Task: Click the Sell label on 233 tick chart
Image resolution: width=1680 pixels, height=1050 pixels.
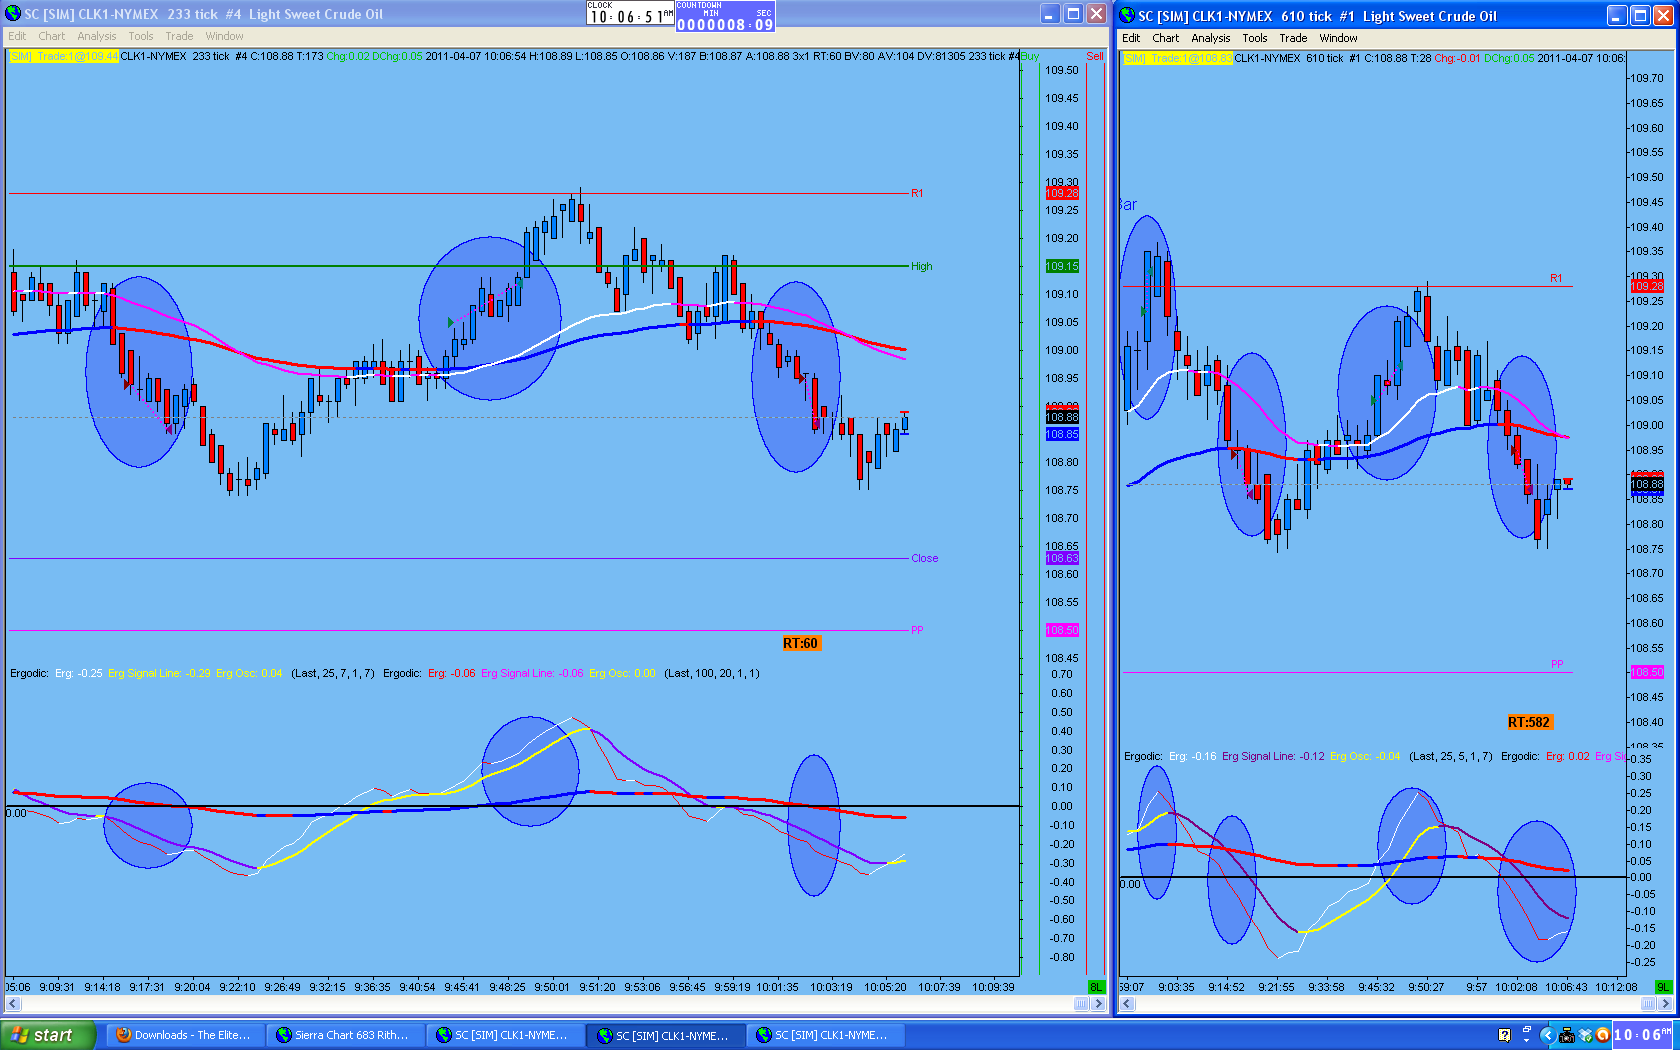Action: click(x=1095, y=56)
